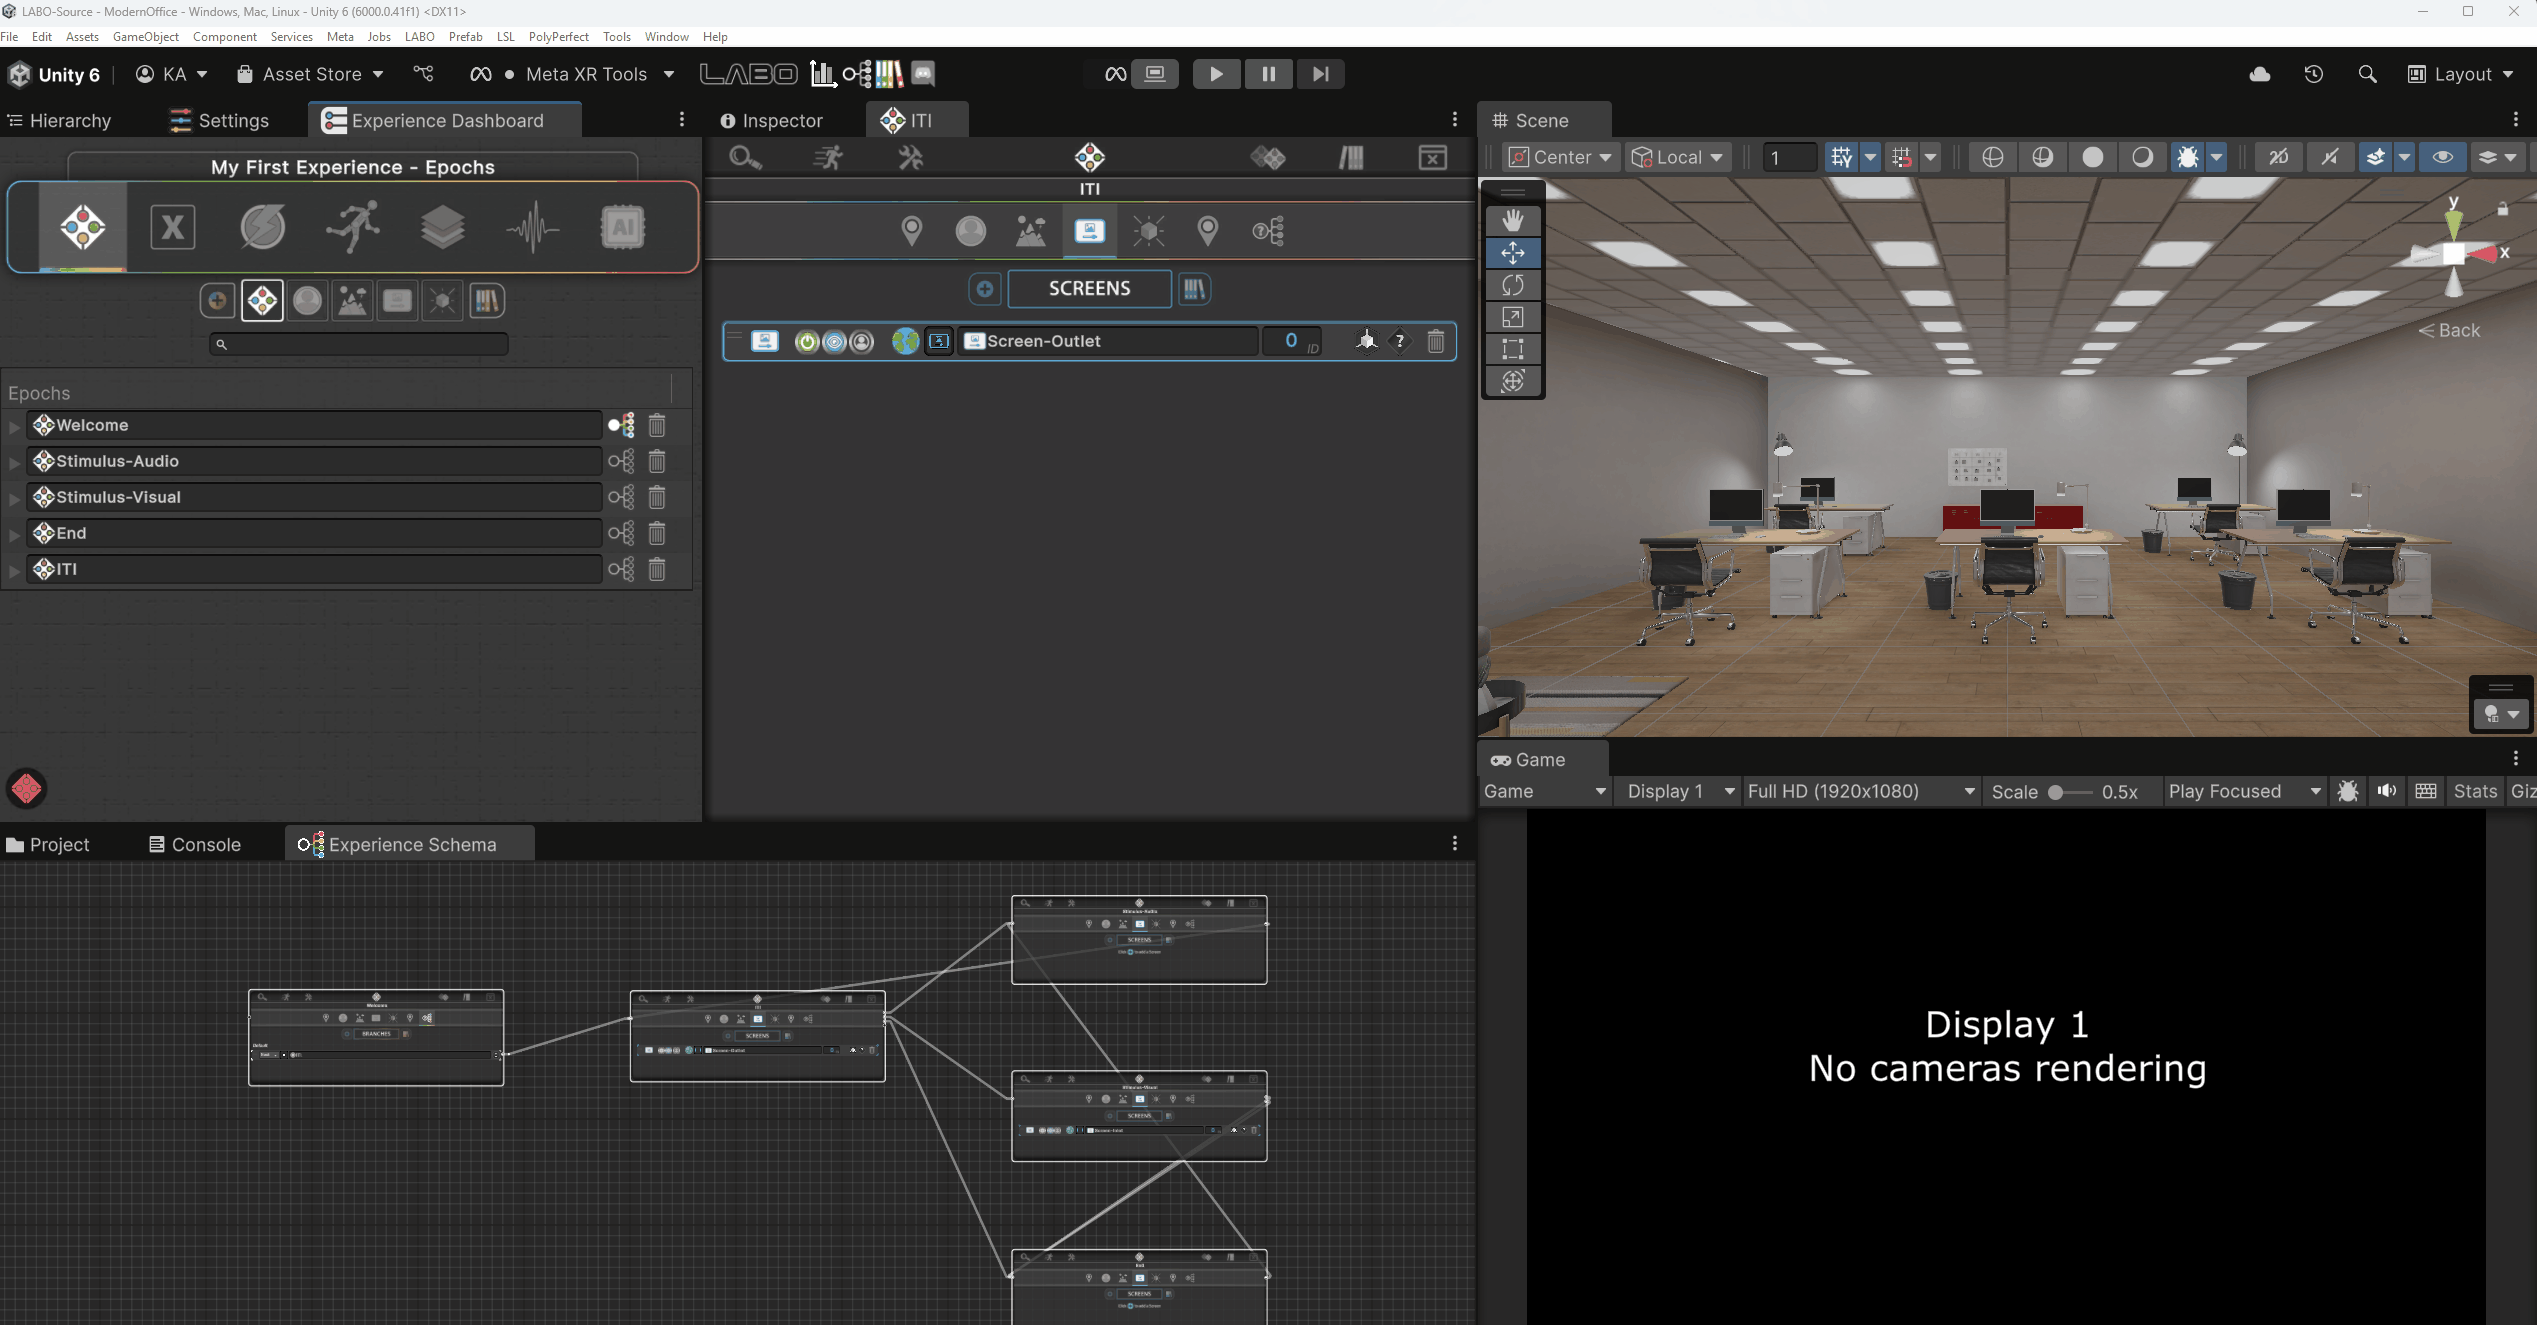Click the SCREENS button
This screenshot has height=1325, width=2537.
pos(1089,289)
